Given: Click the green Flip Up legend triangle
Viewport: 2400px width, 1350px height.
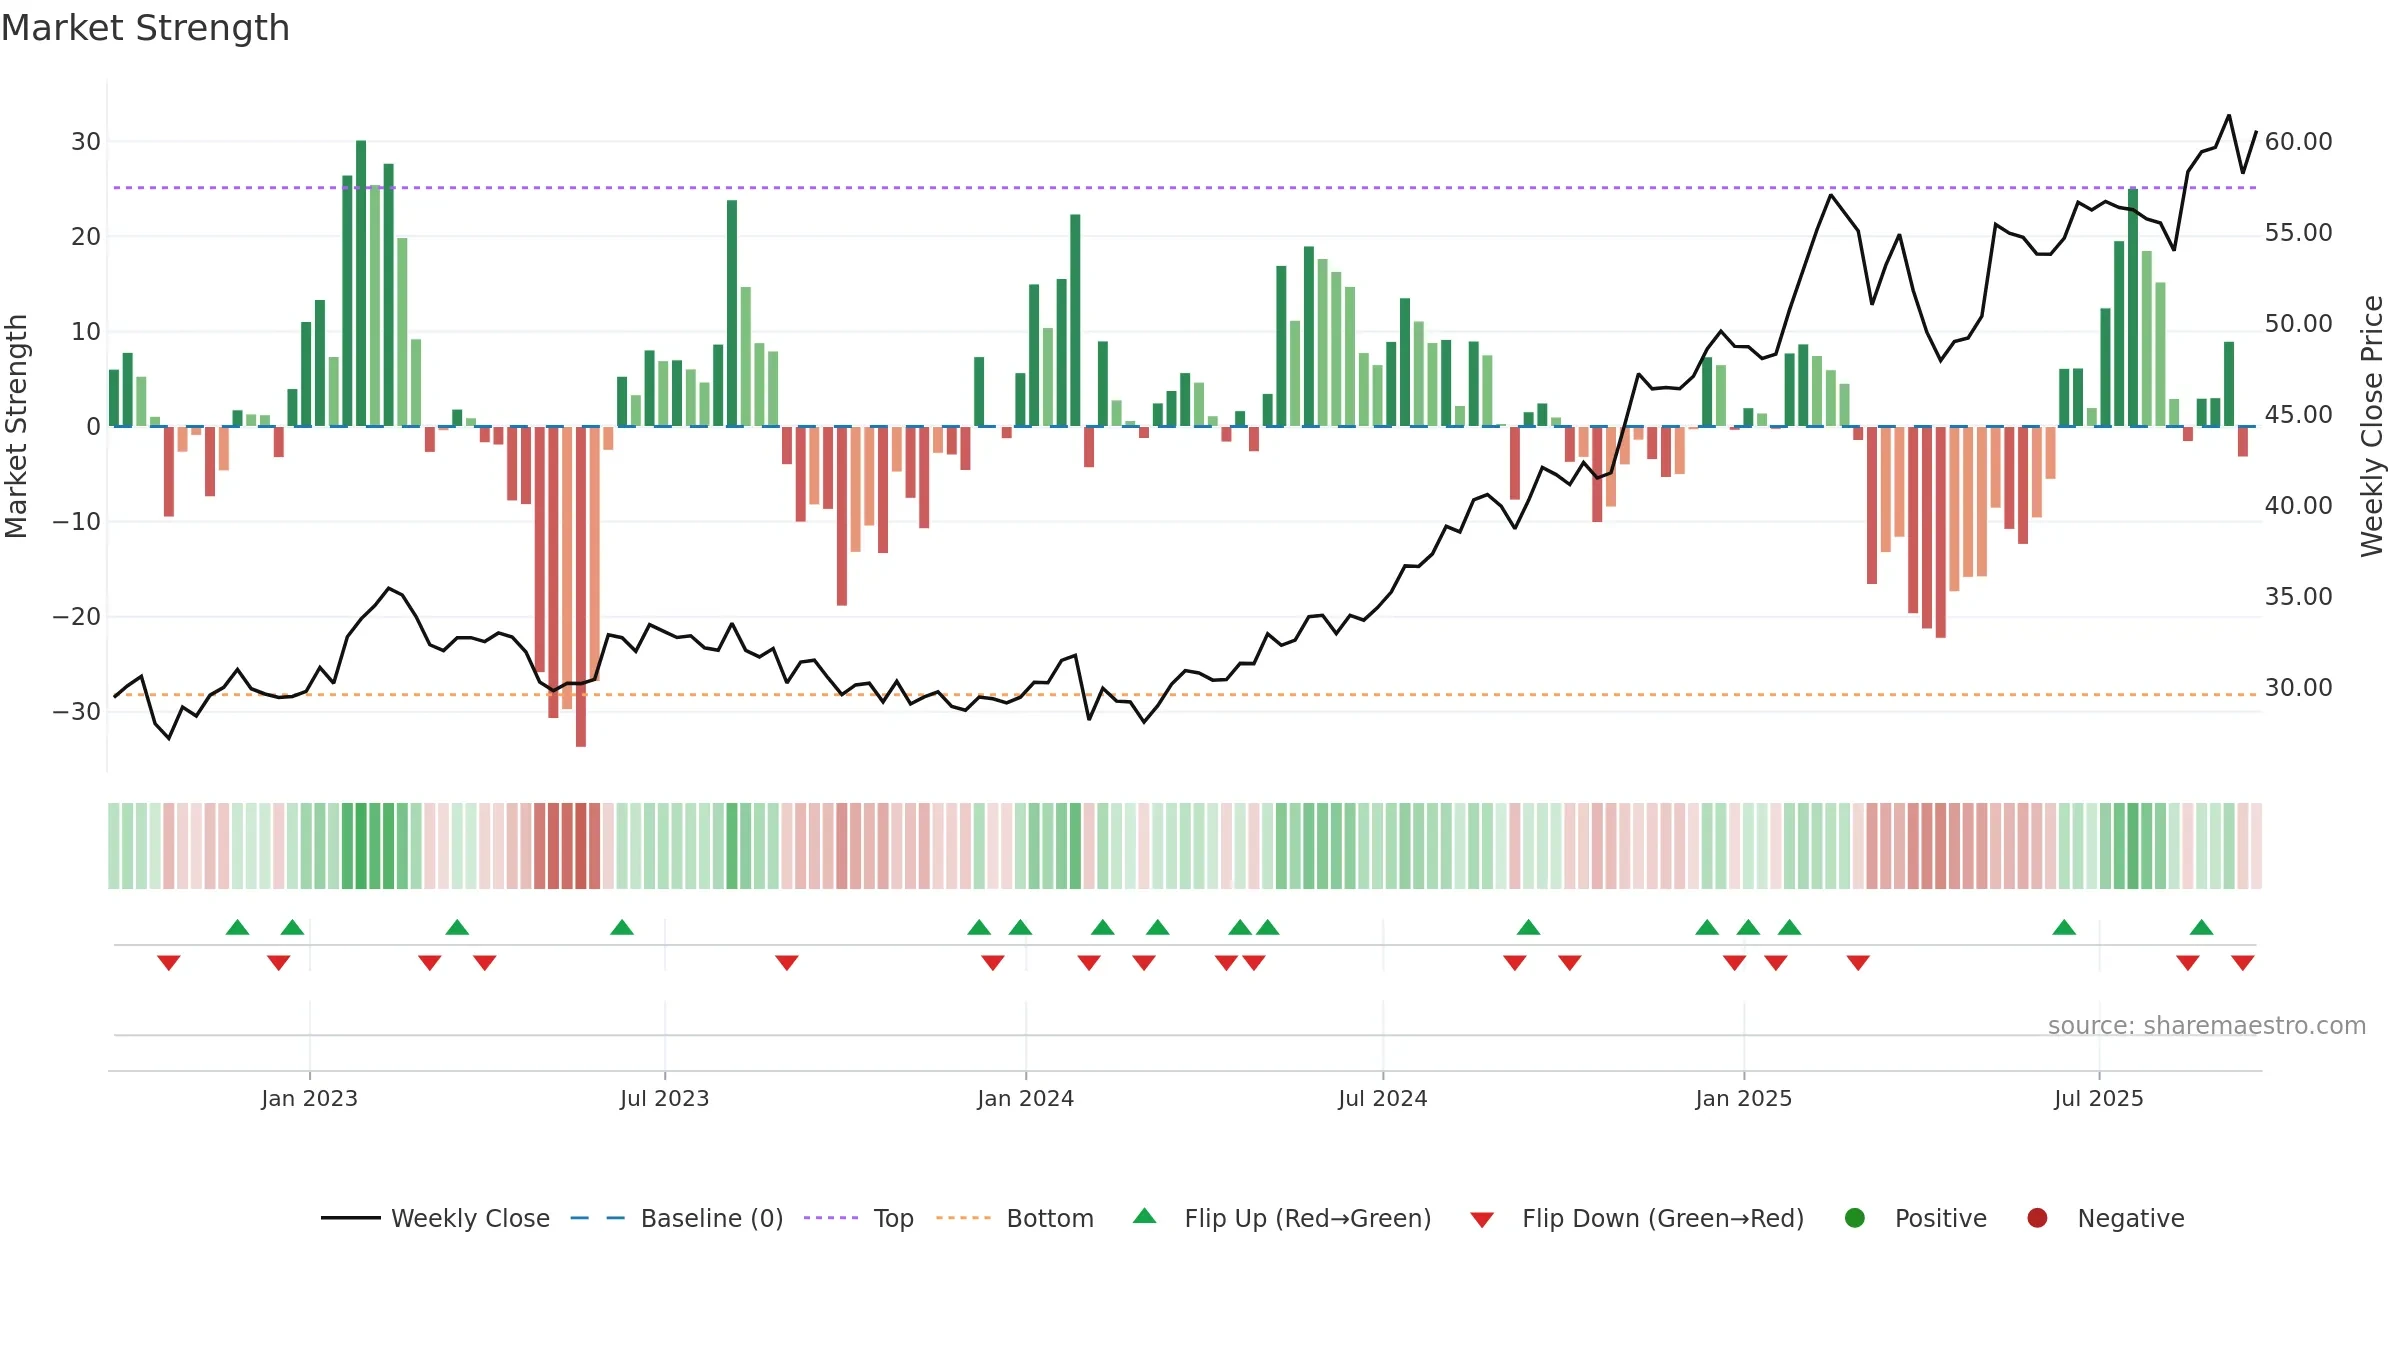Looking at the screenshot, I should coord(1145,1216).
